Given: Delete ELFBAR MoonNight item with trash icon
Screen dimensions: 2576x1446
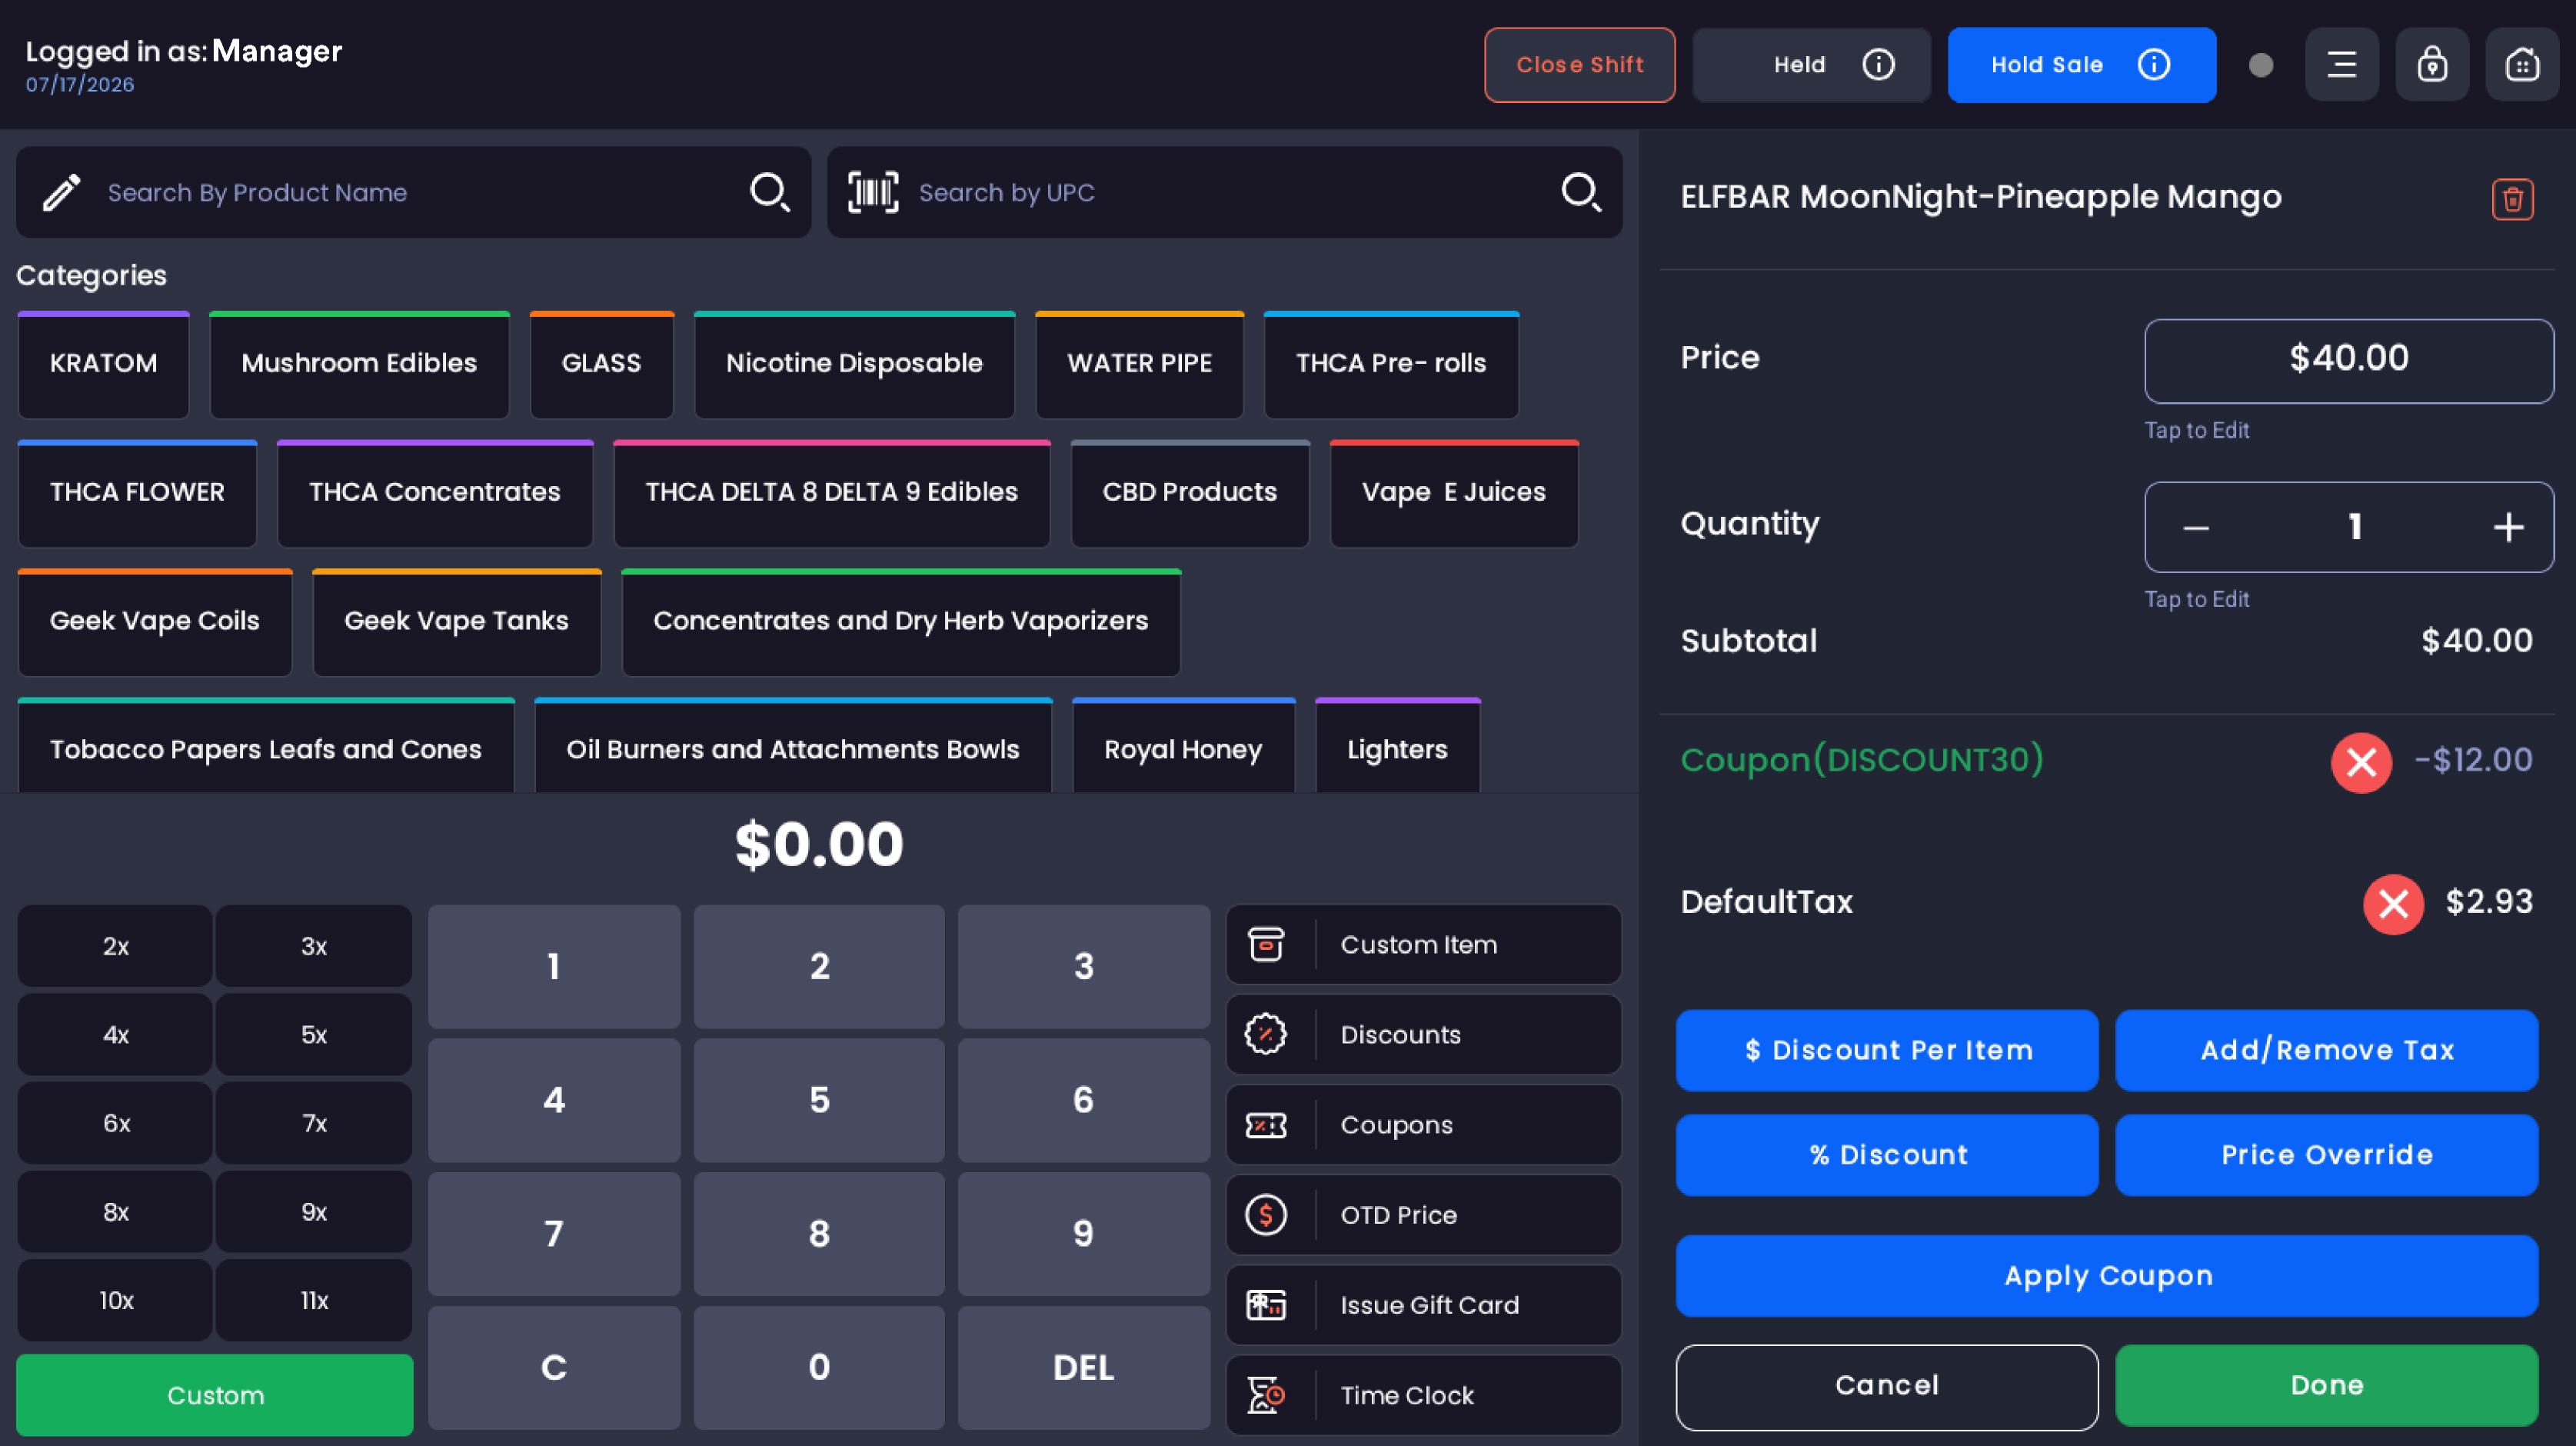Looking at the screenshot, I should point(2512,199).
